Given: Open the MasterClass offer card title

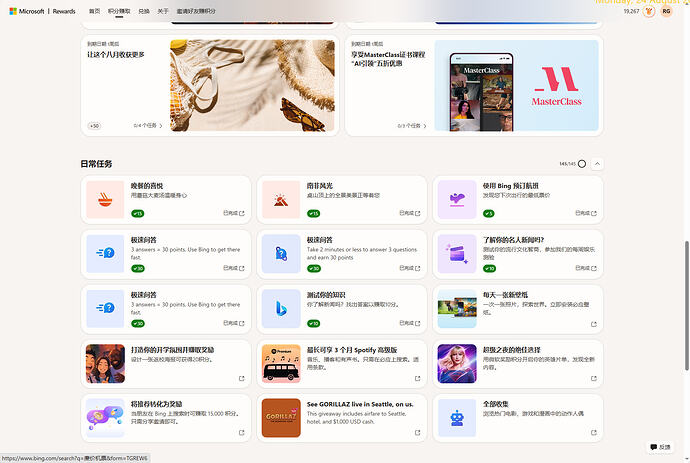Looking at the screenshot, I should tap(388, 59).
